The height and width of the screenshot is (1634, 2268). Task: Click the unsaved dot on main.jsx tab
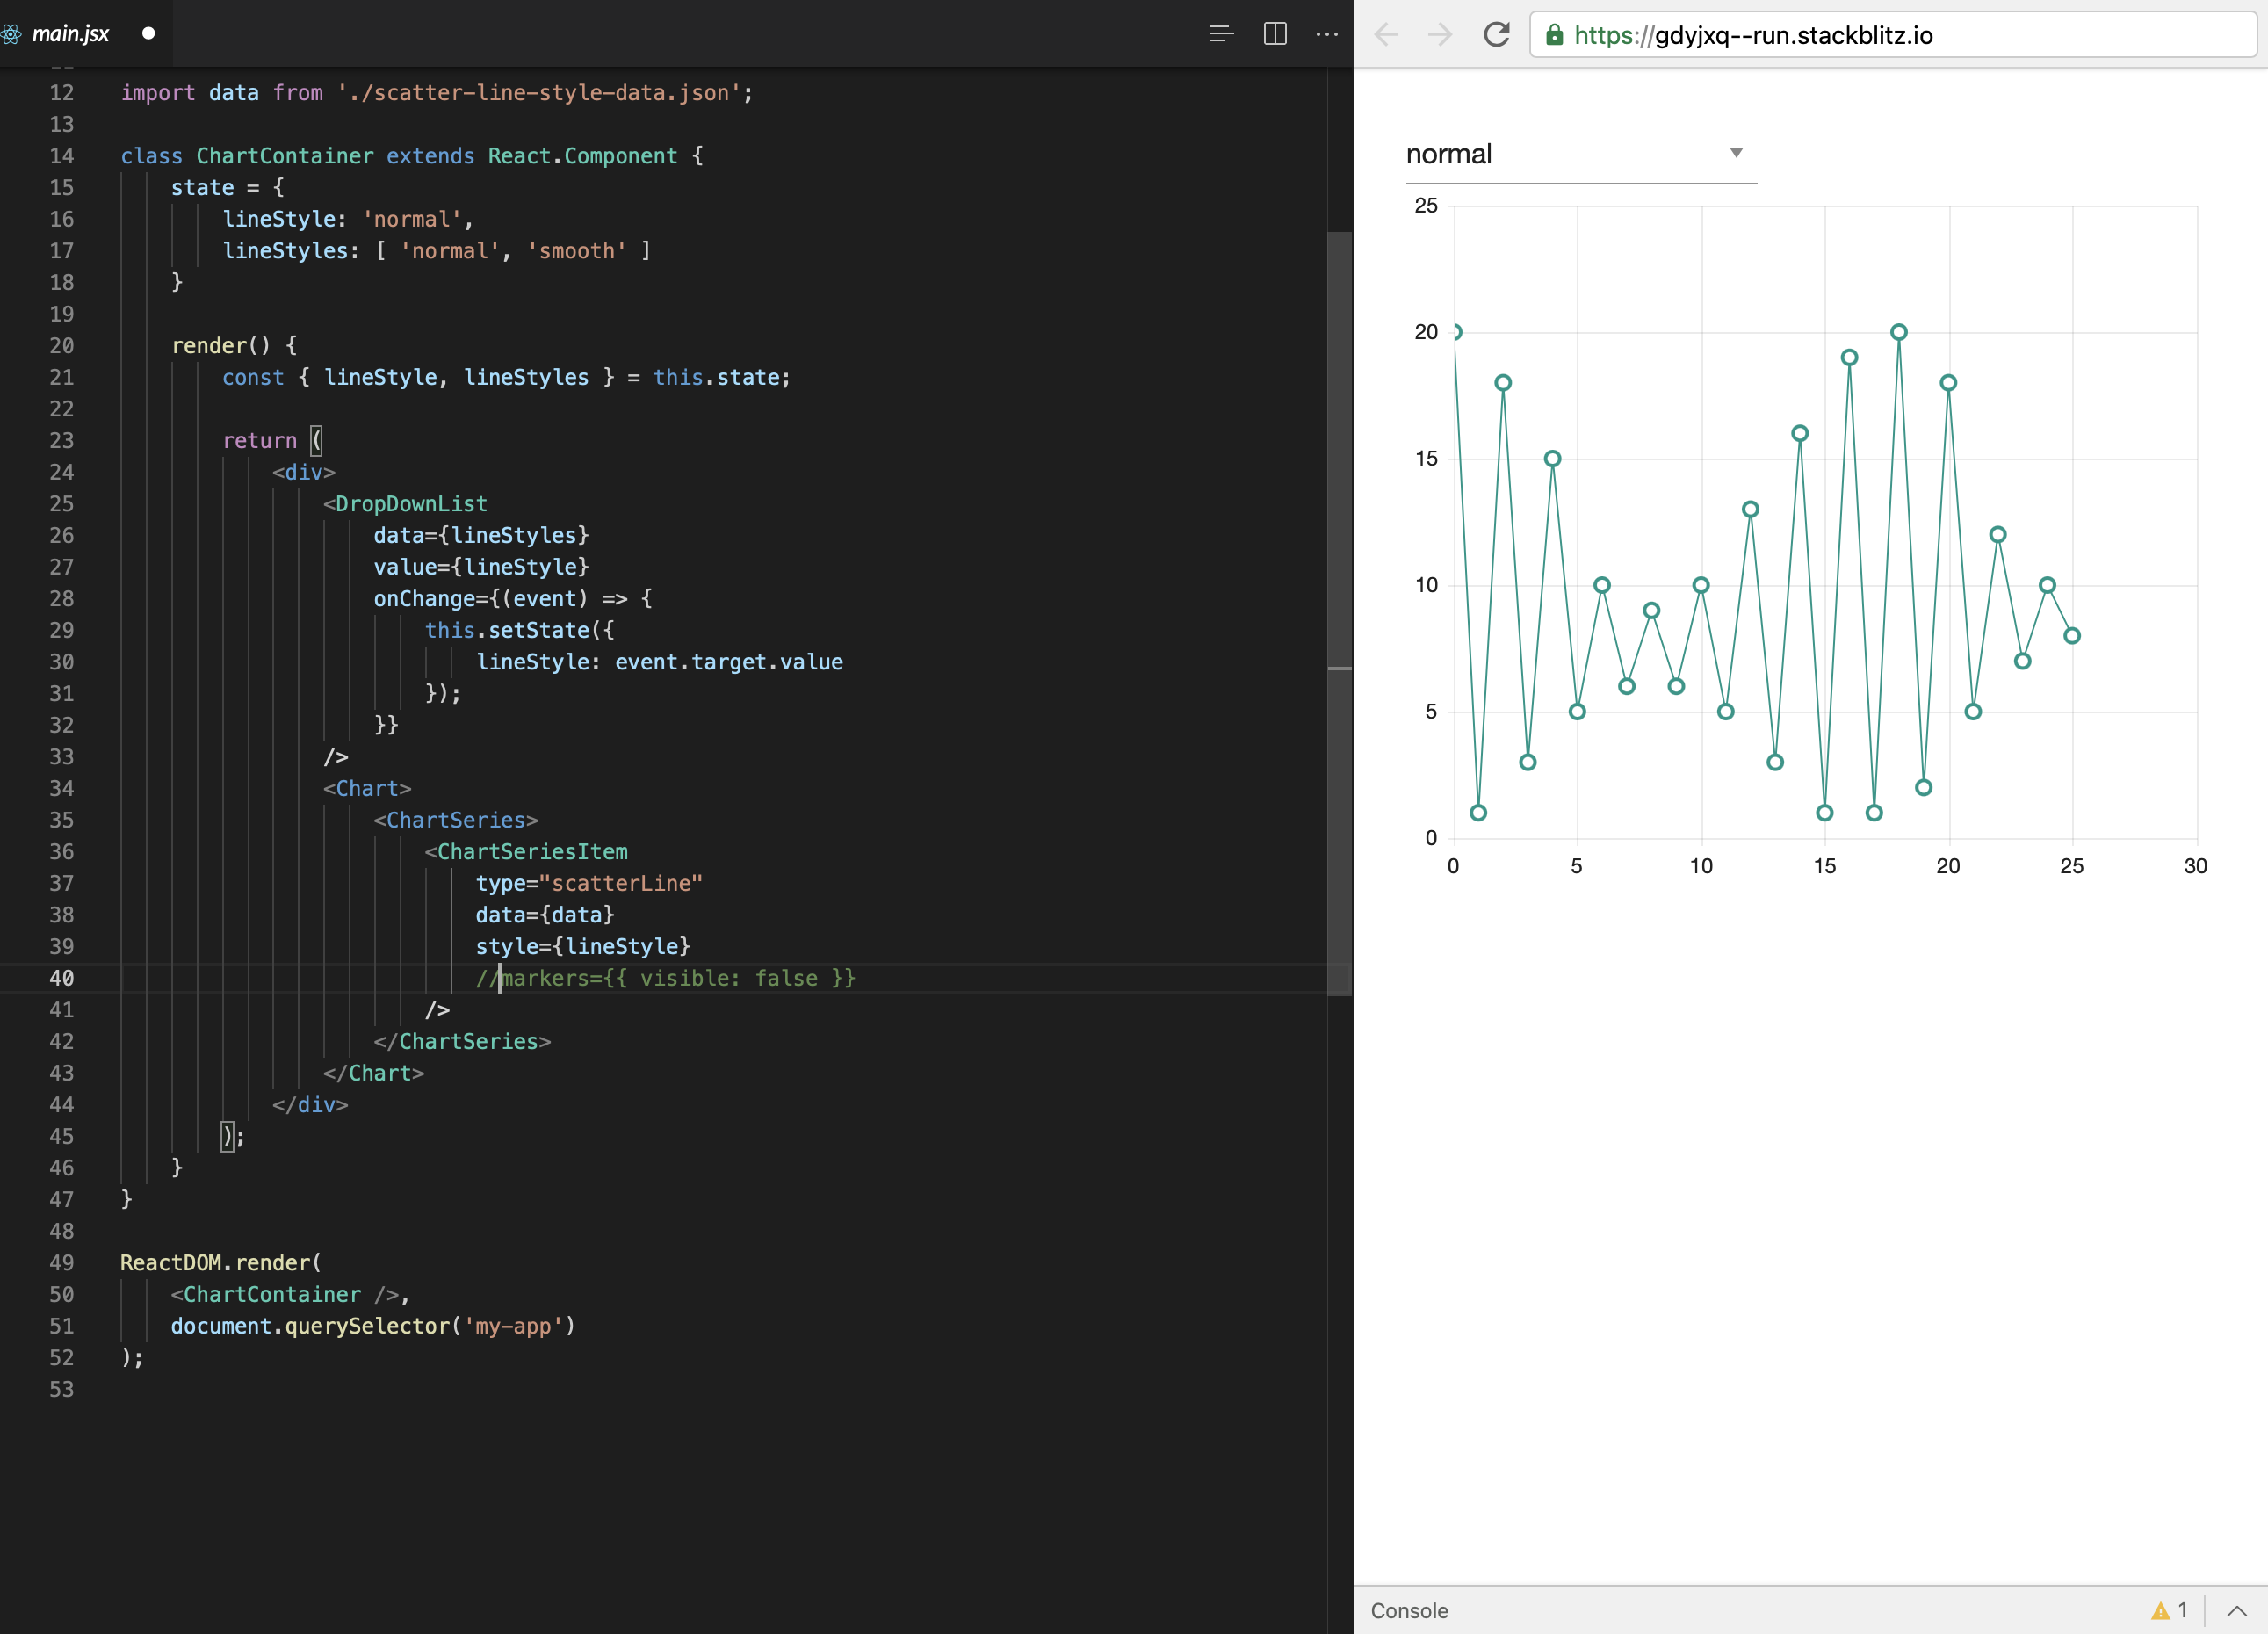point(148,34)
